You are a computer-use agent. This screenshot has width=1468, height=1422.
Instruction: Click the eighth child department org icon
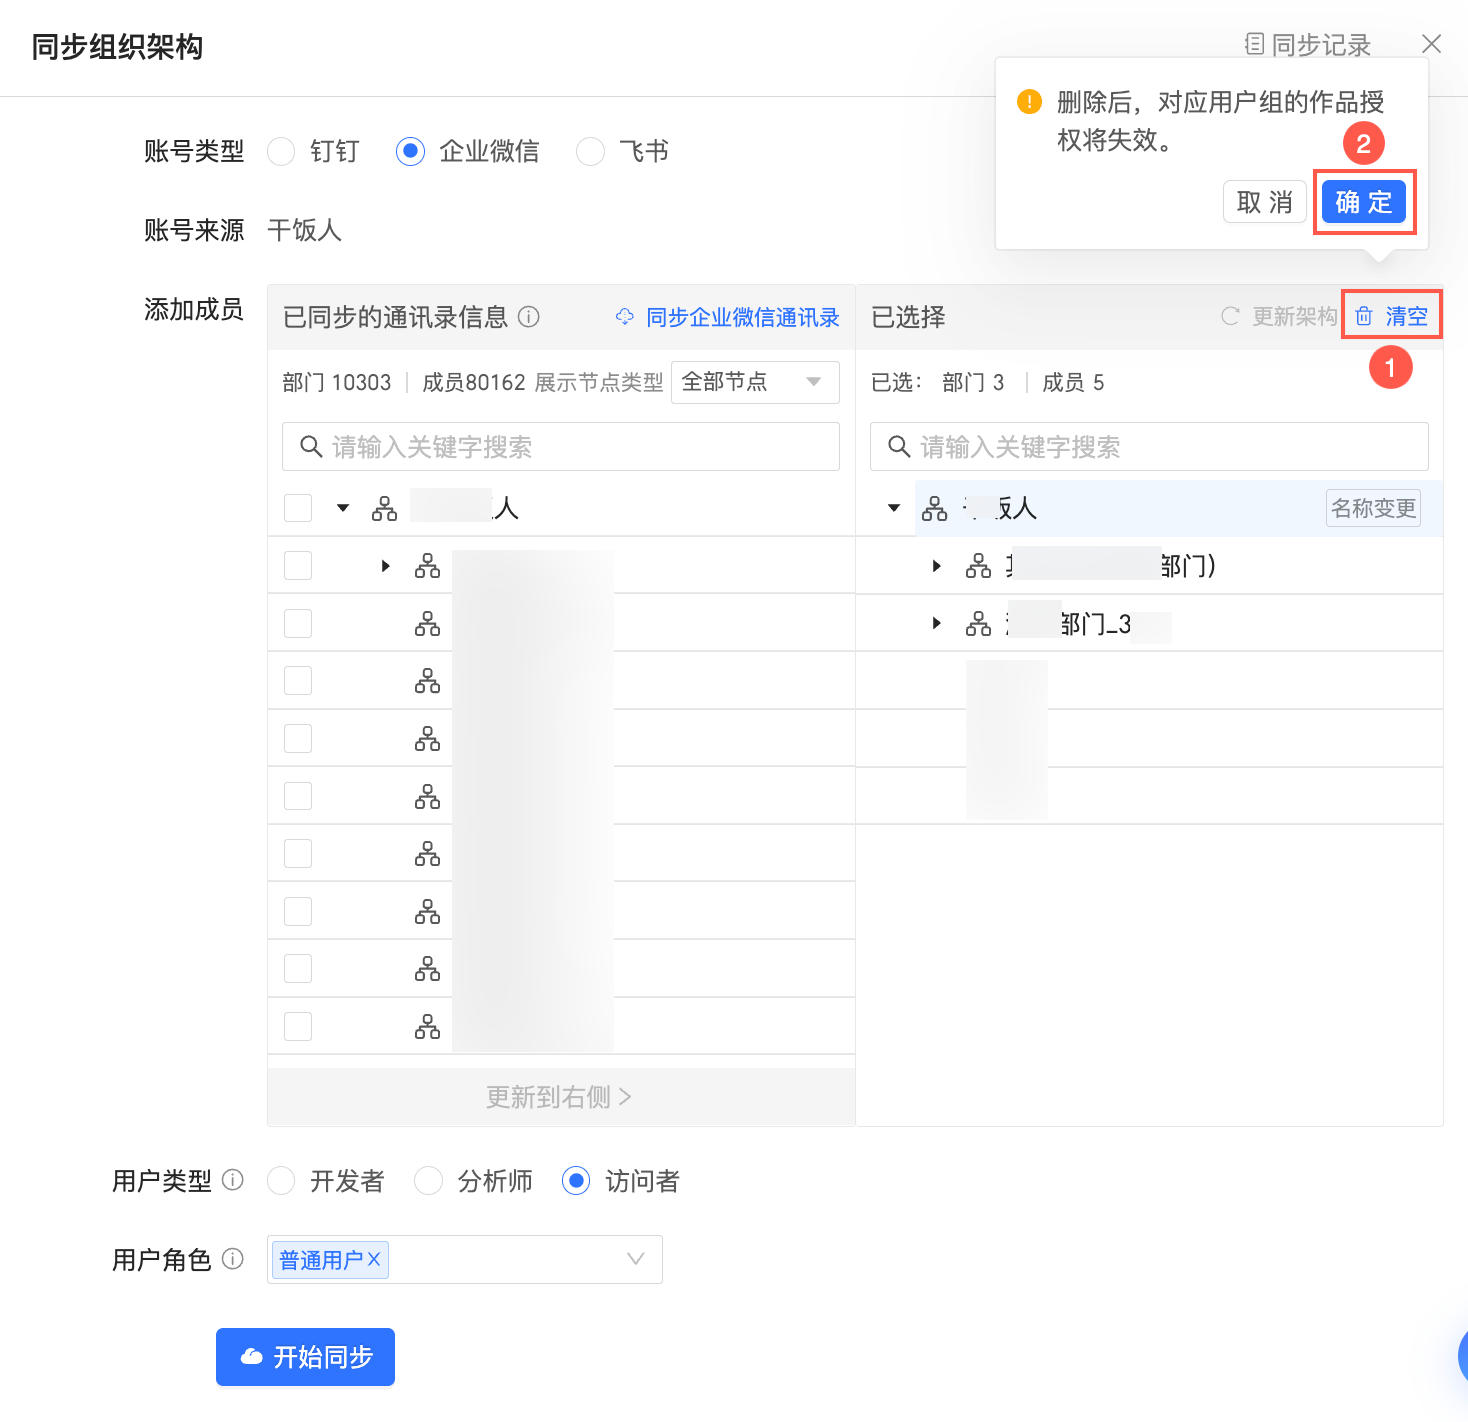(x=428, y=969)
